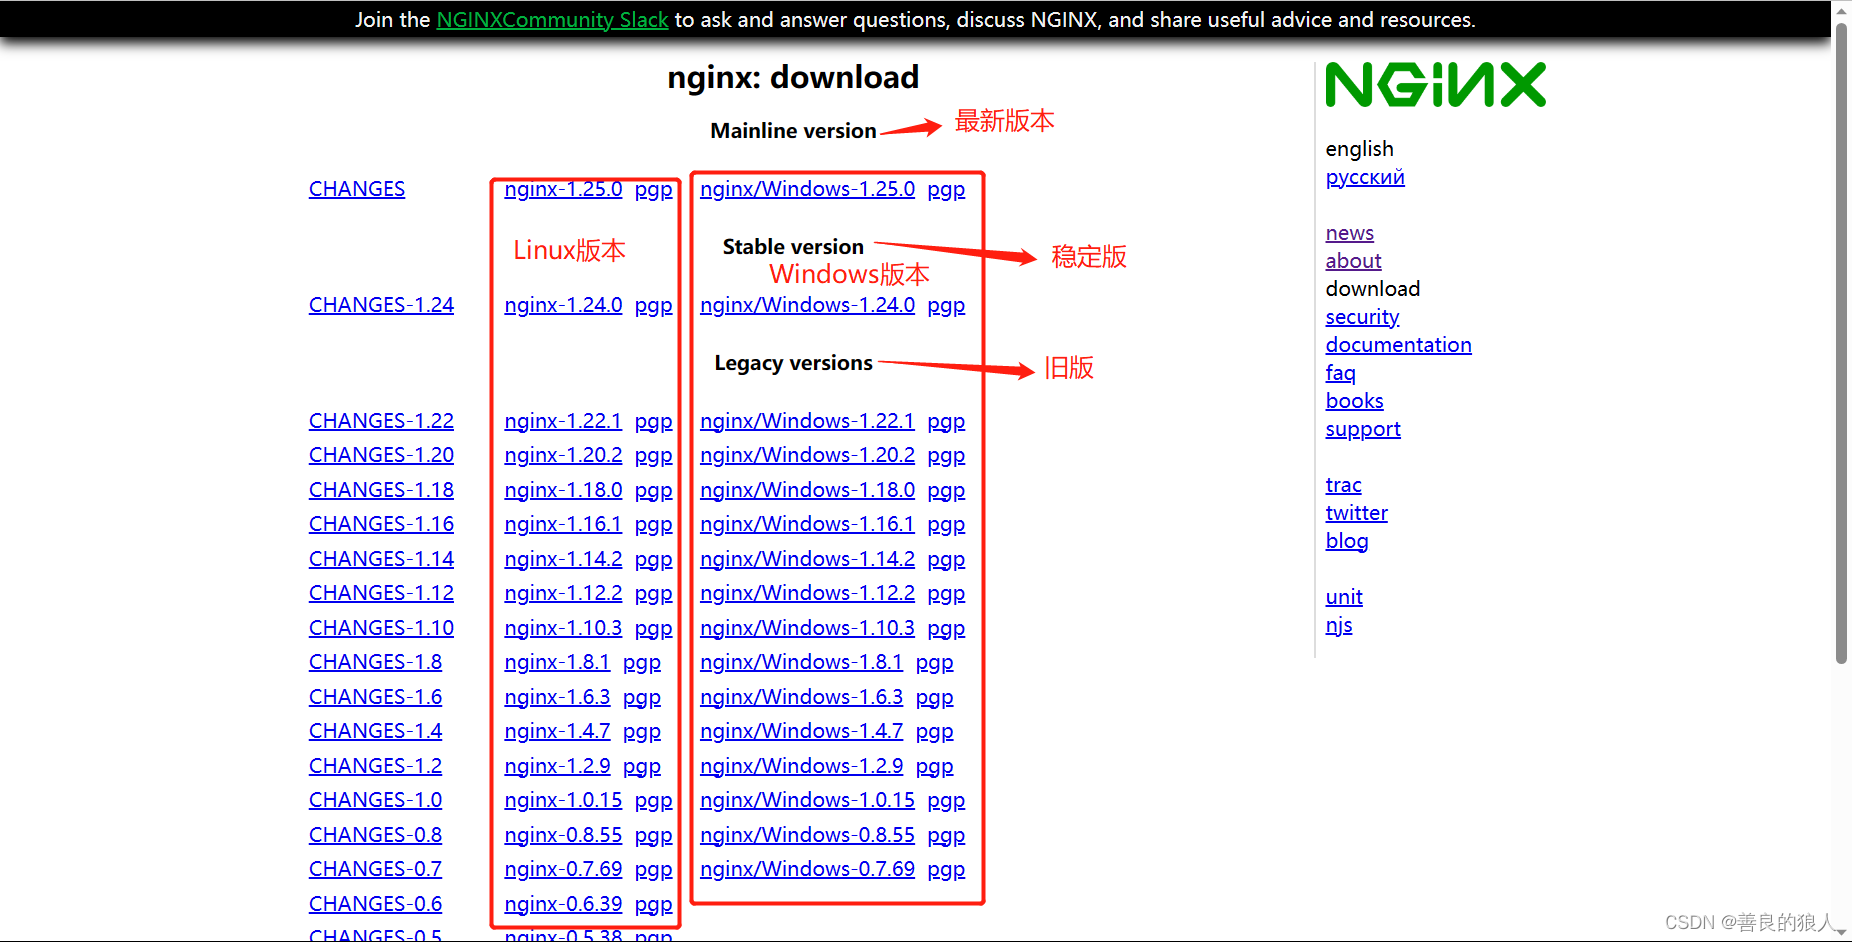Open the about page
Screen dimensions: 1852x942
pos(1353,261)
